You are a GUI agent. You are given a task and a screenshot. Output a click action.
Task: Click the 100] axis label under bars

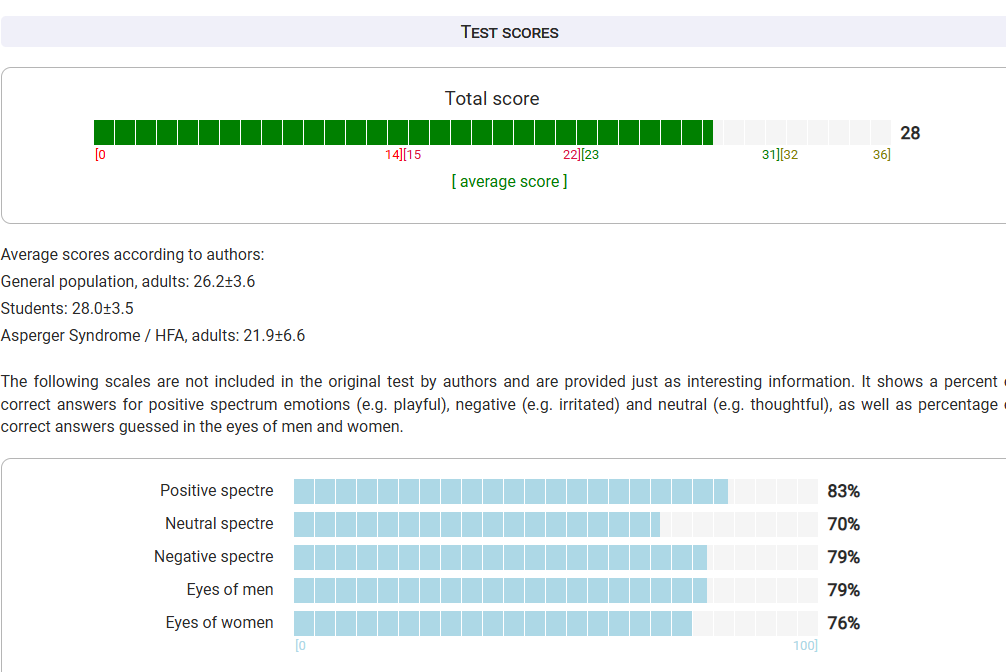click(805, 646)
